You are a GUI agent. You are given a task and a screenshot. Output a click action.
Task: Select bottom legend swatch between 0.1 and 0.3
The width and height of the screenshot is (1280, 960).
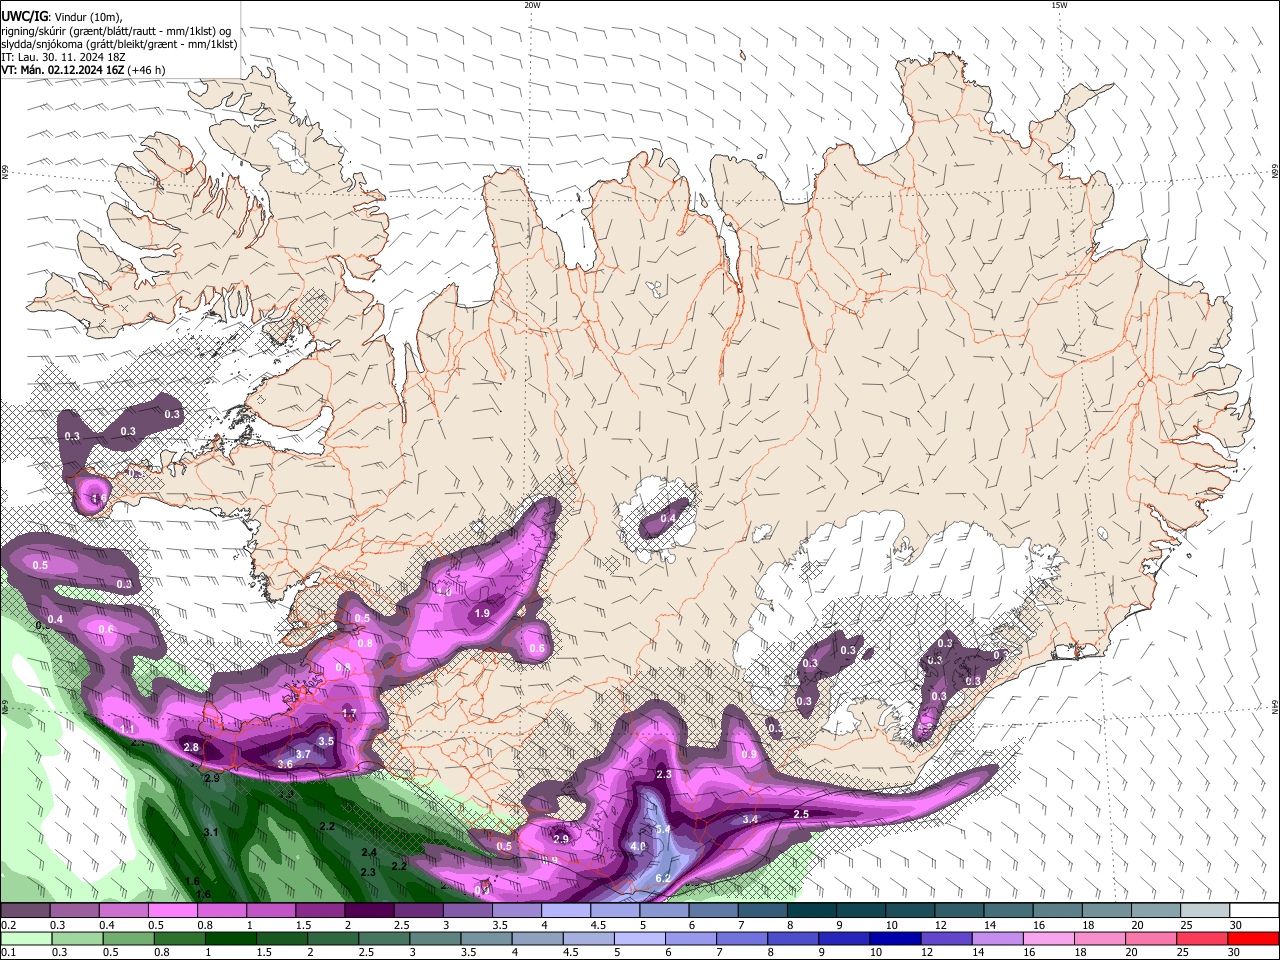click(25, 939)
